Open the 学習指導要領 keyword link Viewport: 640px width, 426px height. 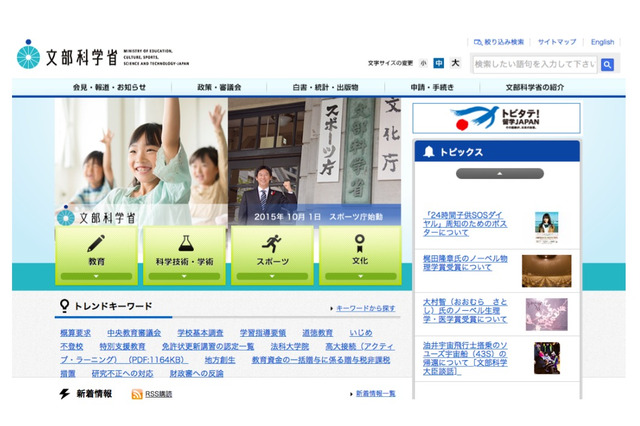point(263,333)
